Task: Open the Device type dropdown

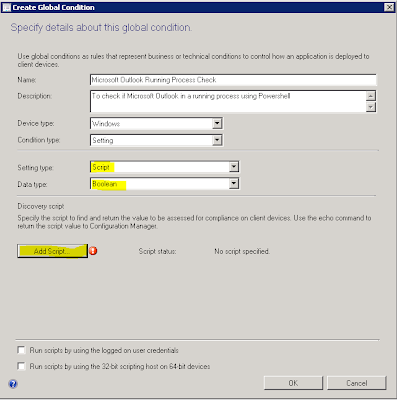Action: [x=217, y=124]
